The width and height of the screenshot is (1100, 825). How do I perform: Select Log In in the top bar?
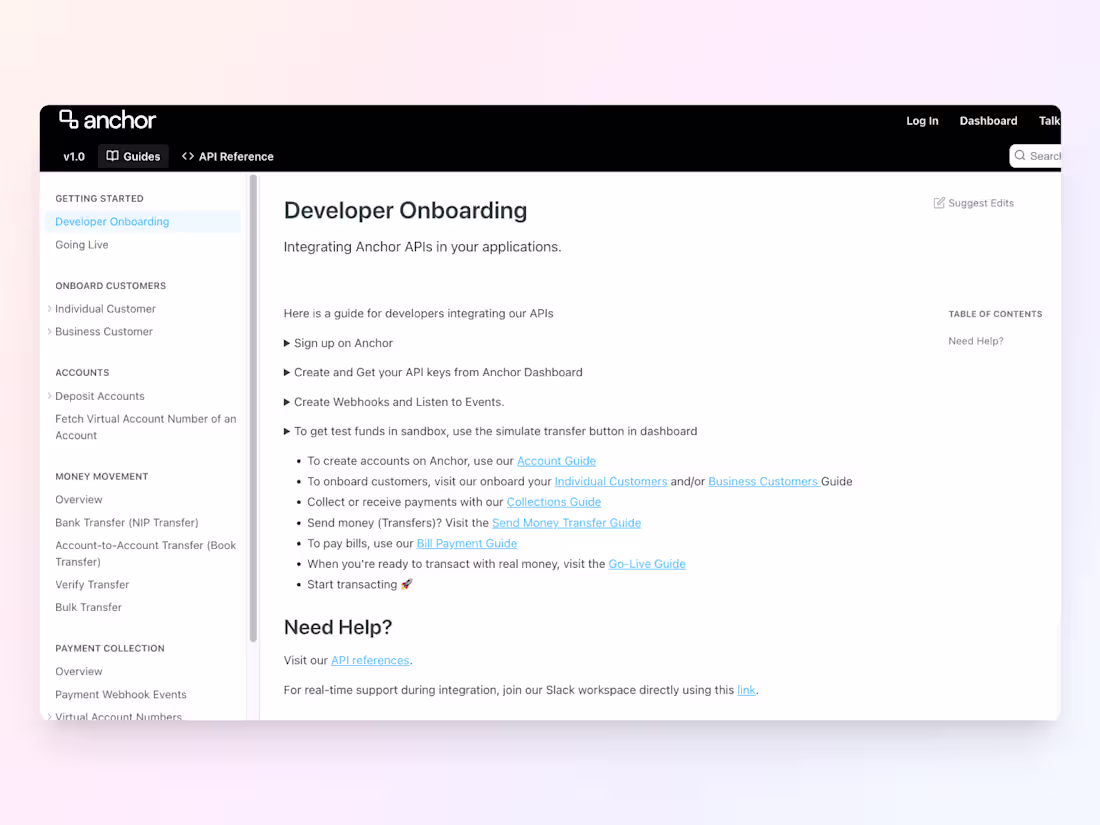(922, 120)
